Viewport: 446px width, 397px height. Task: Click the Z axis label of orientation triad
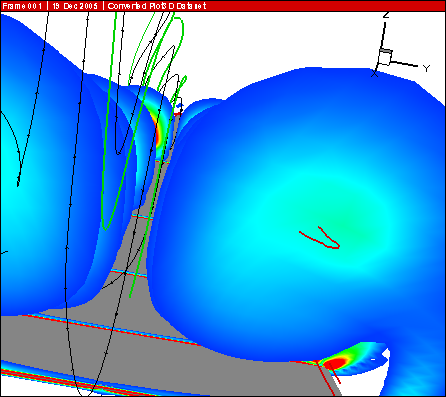386,15
